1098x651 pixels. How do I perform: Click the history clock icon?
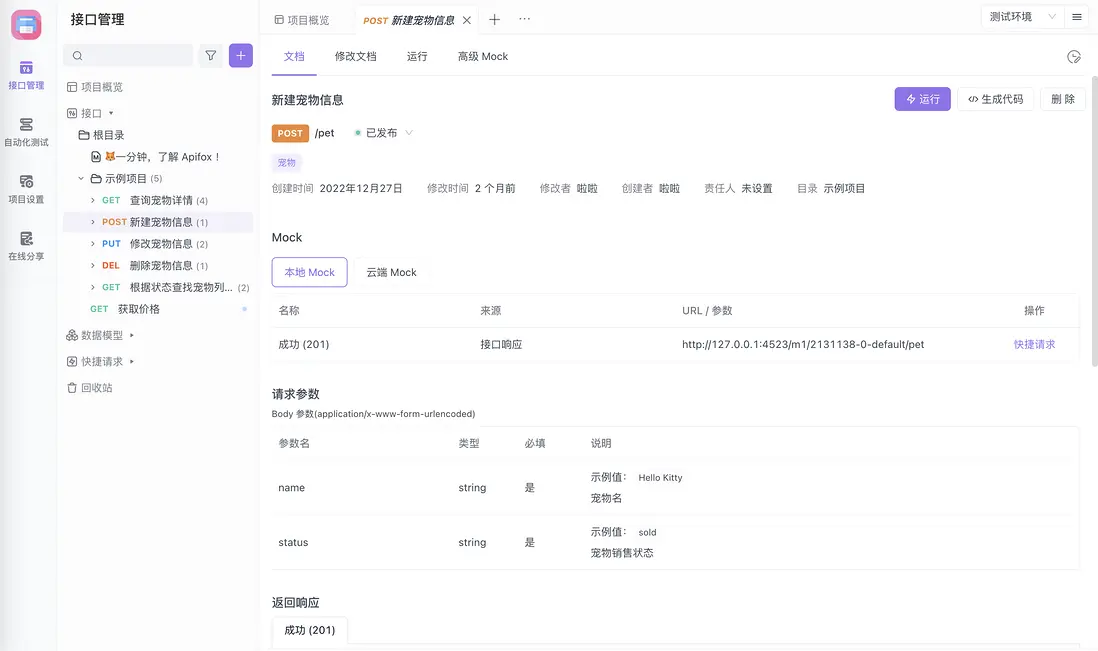1073,57
